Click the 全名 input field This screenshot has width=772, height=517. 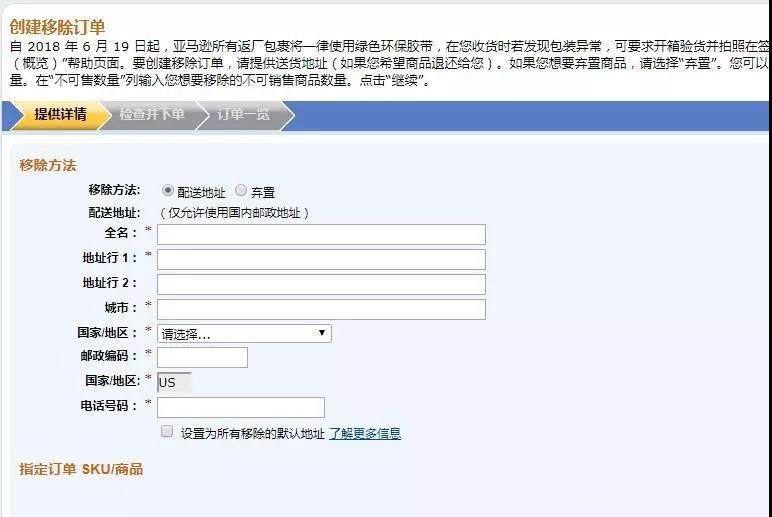(x=321, y=234)
